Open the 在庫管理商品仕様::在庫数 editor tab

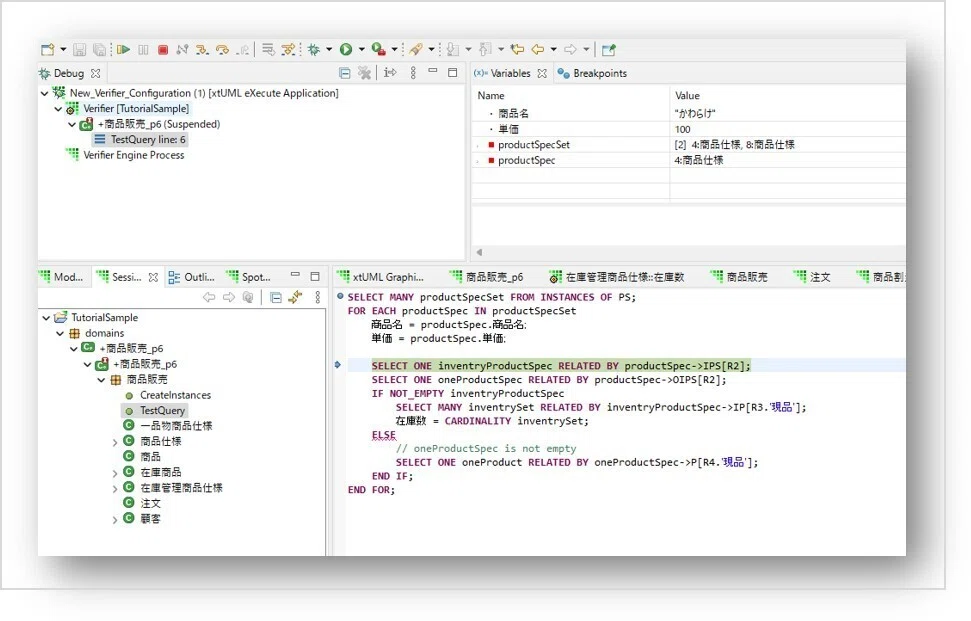(x=617, y=277)
